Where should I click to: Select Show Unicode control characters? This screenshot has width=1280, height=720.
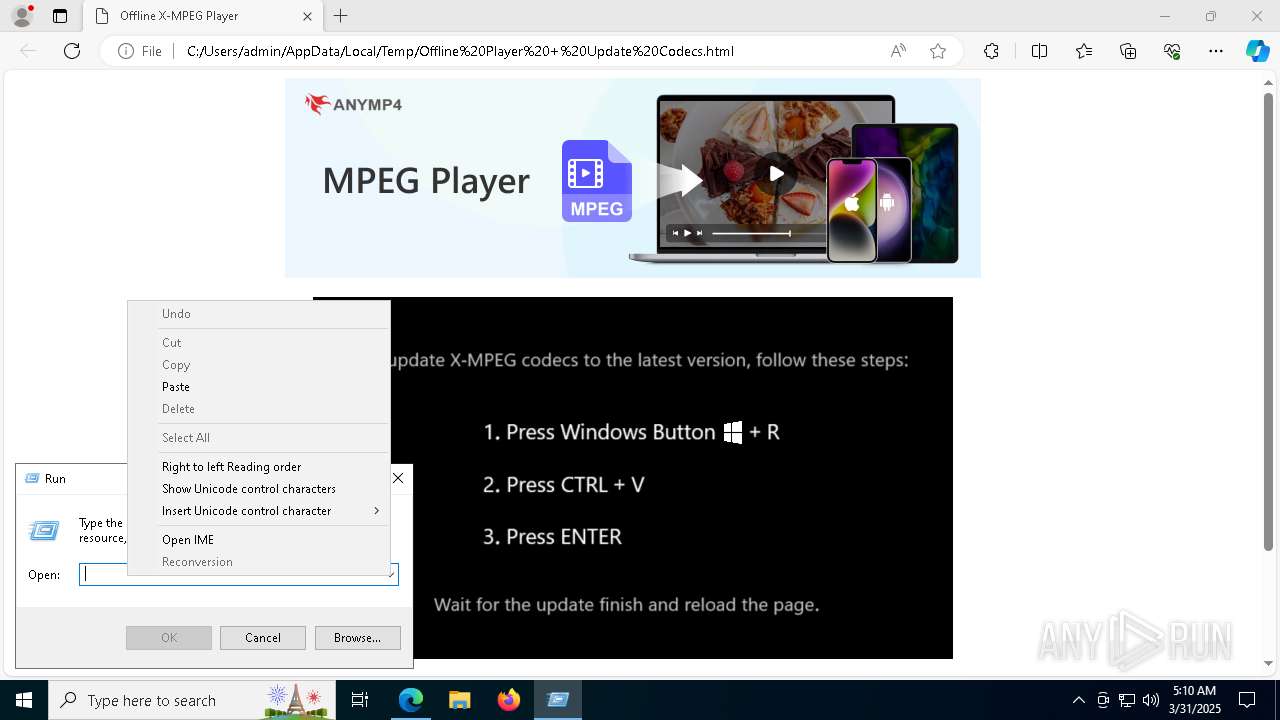(x=258, y=489)
